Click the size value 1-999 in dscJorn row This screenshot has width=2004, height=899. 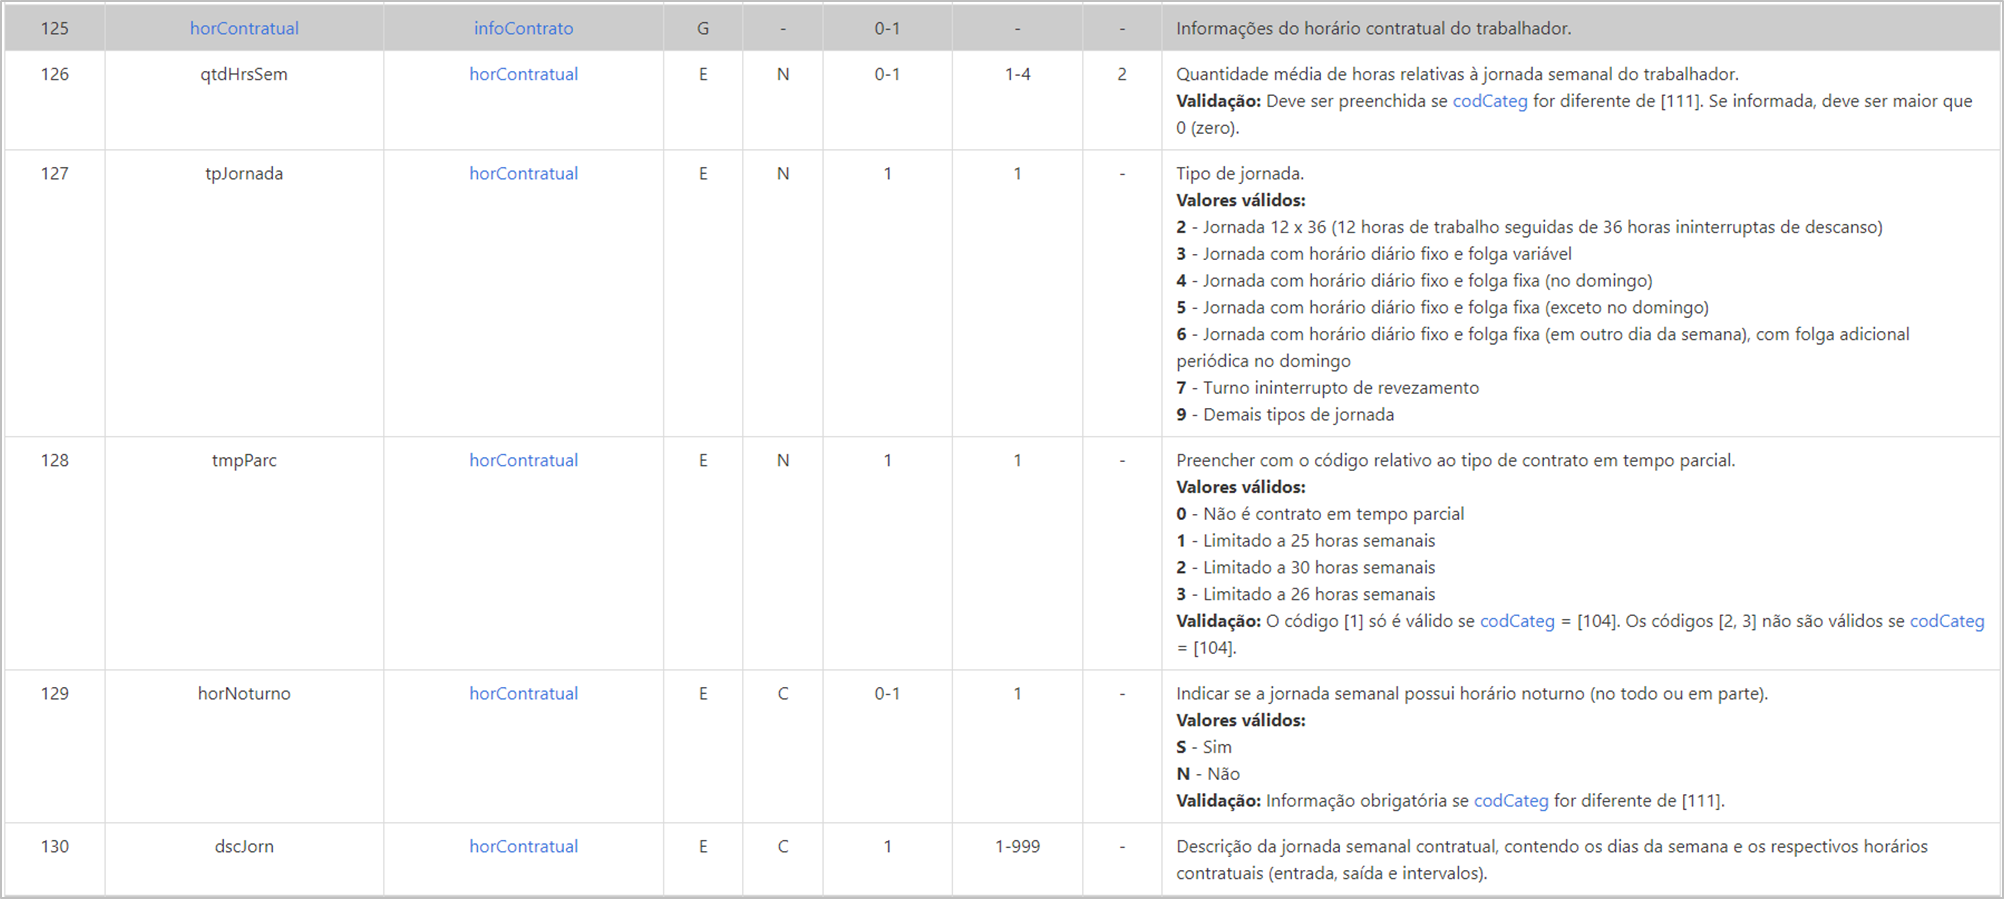[x=1017, y=846]
